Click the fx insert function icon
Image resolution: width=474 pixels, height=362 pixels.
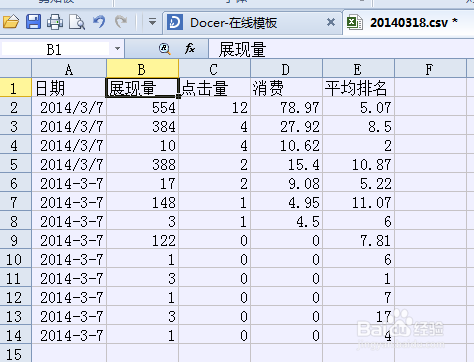[x=190, y=49]
